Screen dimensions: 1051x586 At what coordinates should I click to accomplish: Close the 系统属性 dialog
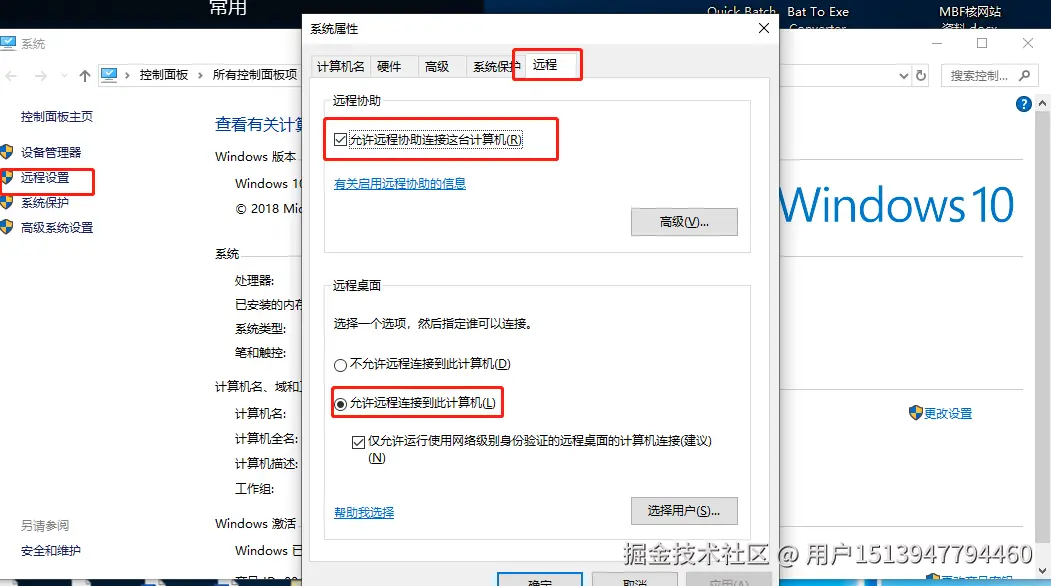click(x=763, y=28)
